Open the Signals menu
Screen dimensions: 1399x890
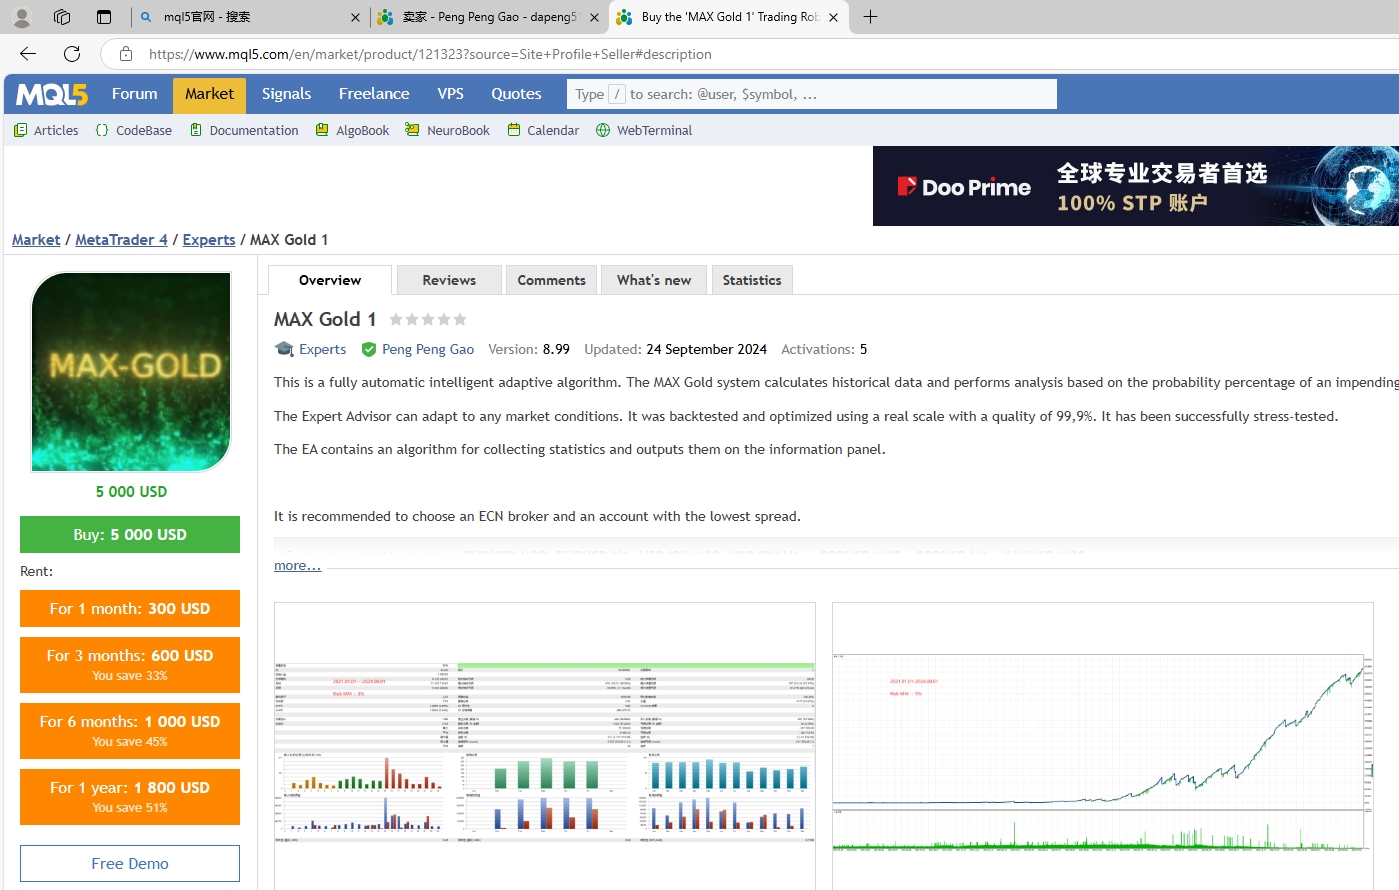point(286,94)
